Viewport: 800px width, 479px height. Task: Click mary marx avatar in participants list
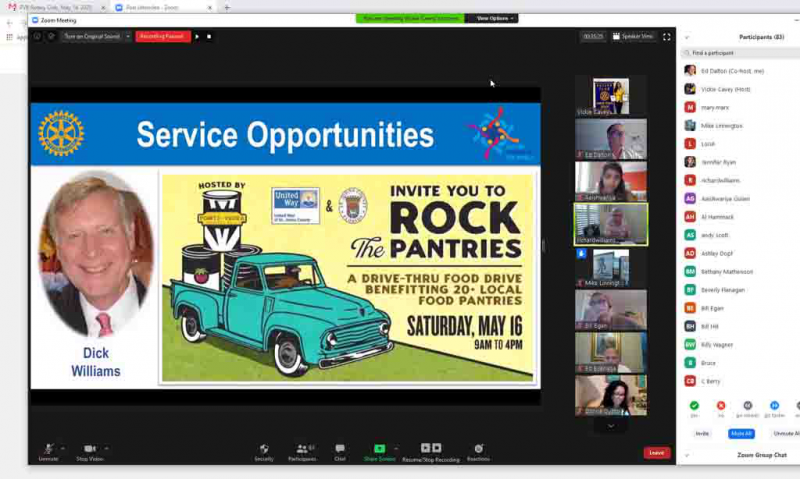[690, 107]
